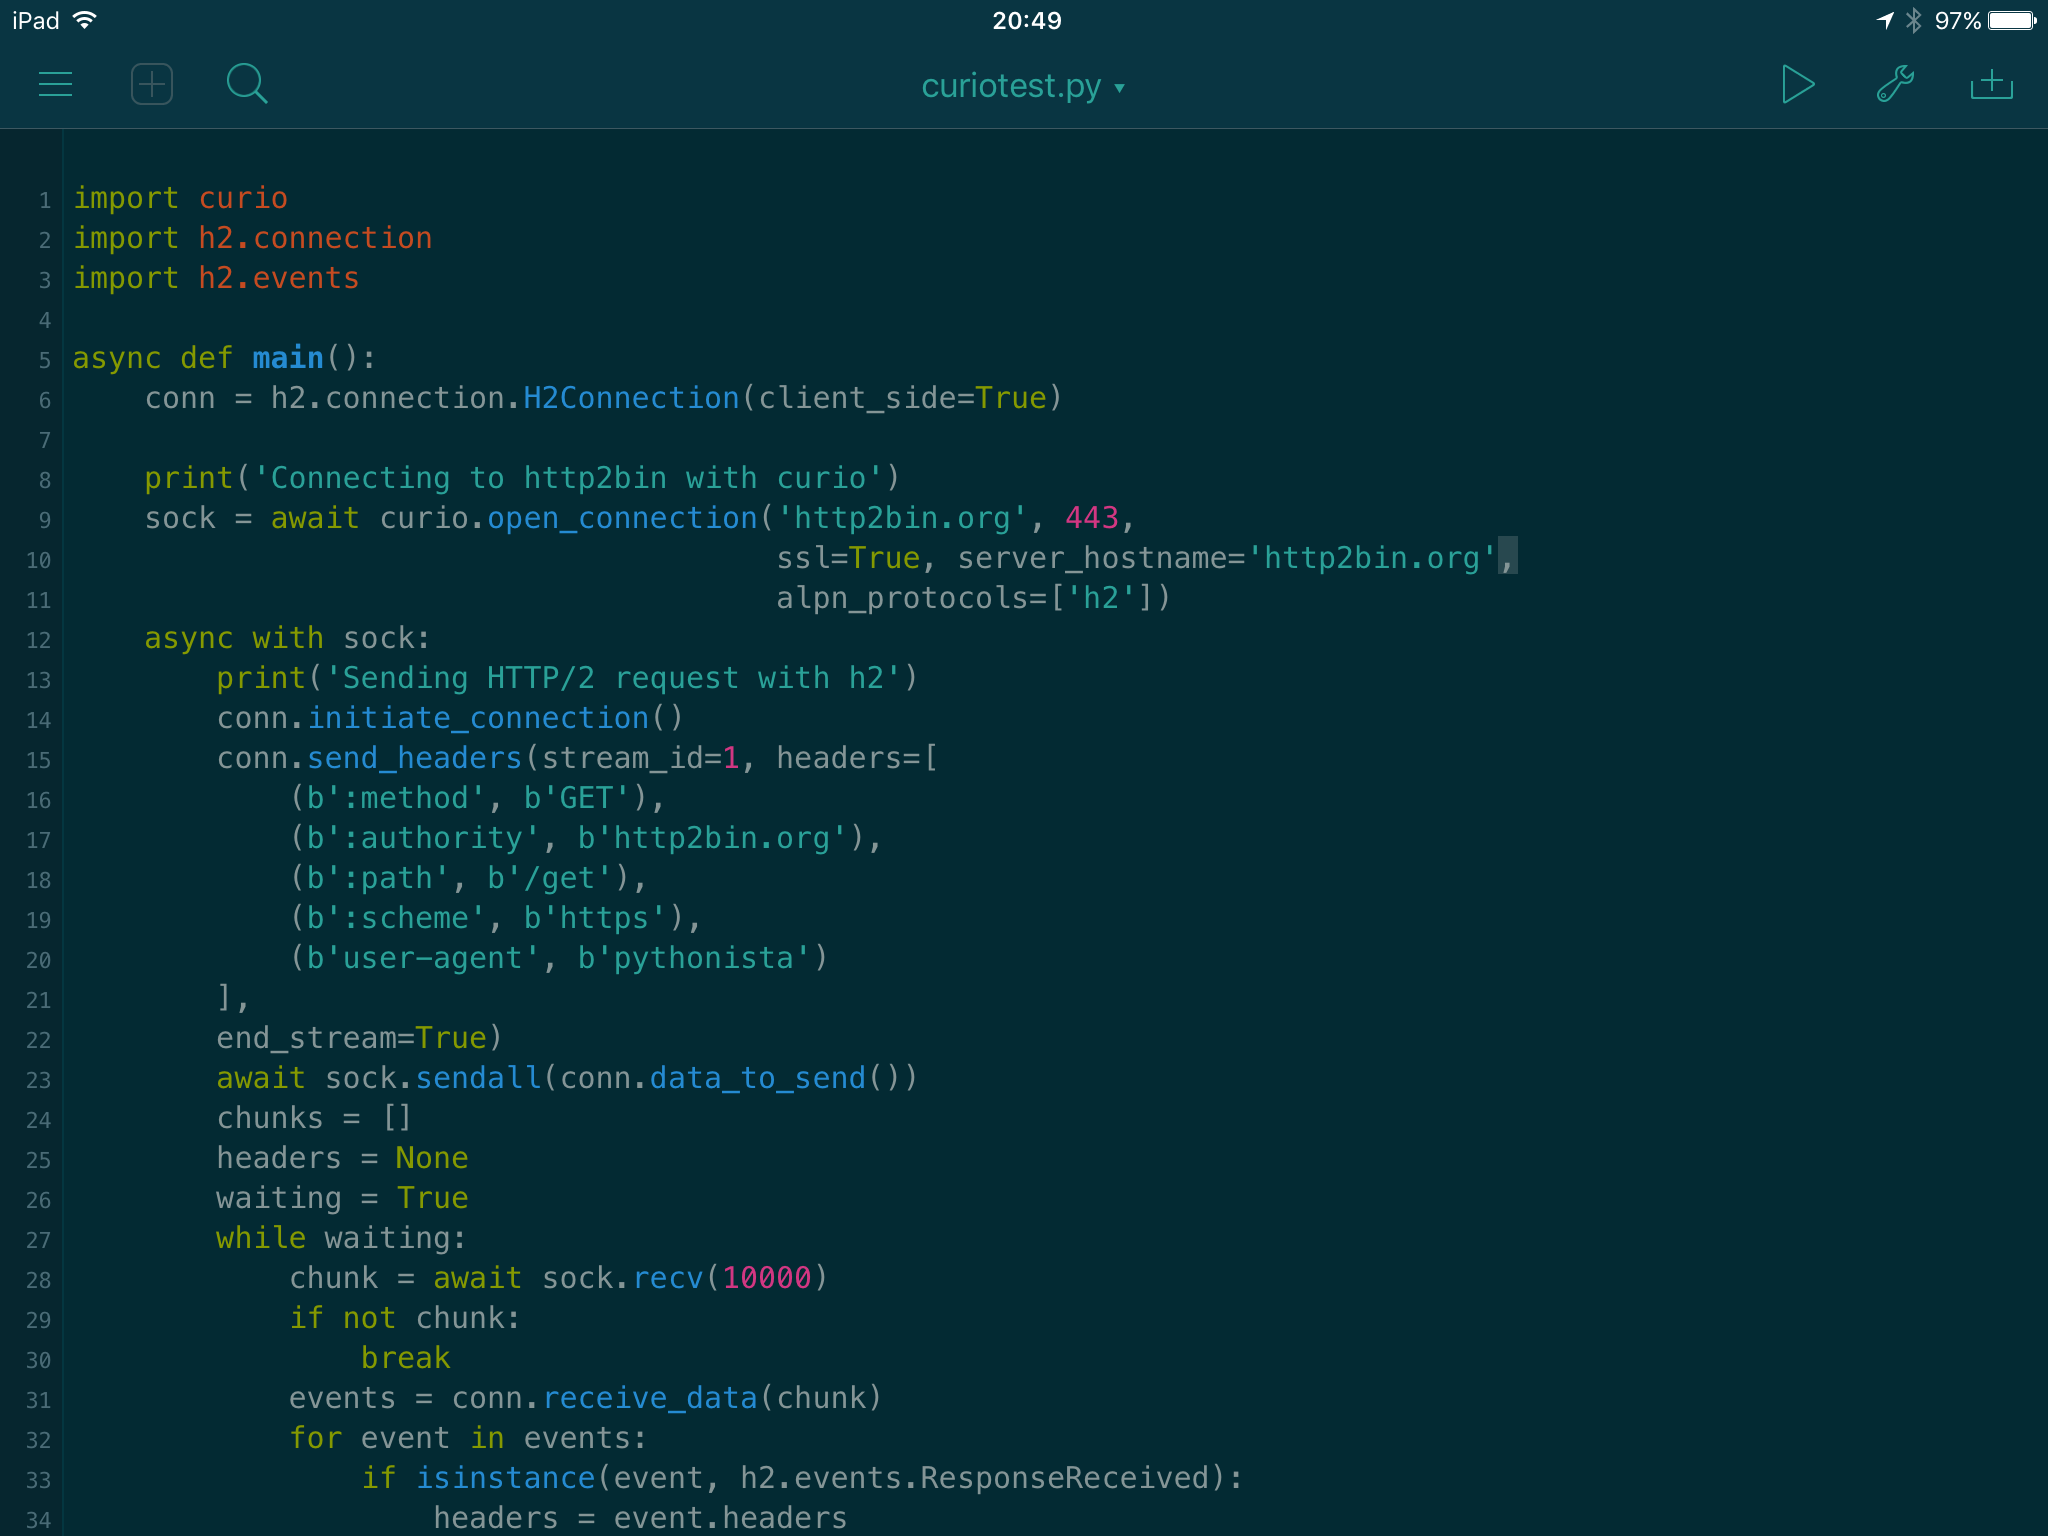Click 'async with sock:' statement
The width and height of the screenshot is (2048, 1536).
click(288, 638)
